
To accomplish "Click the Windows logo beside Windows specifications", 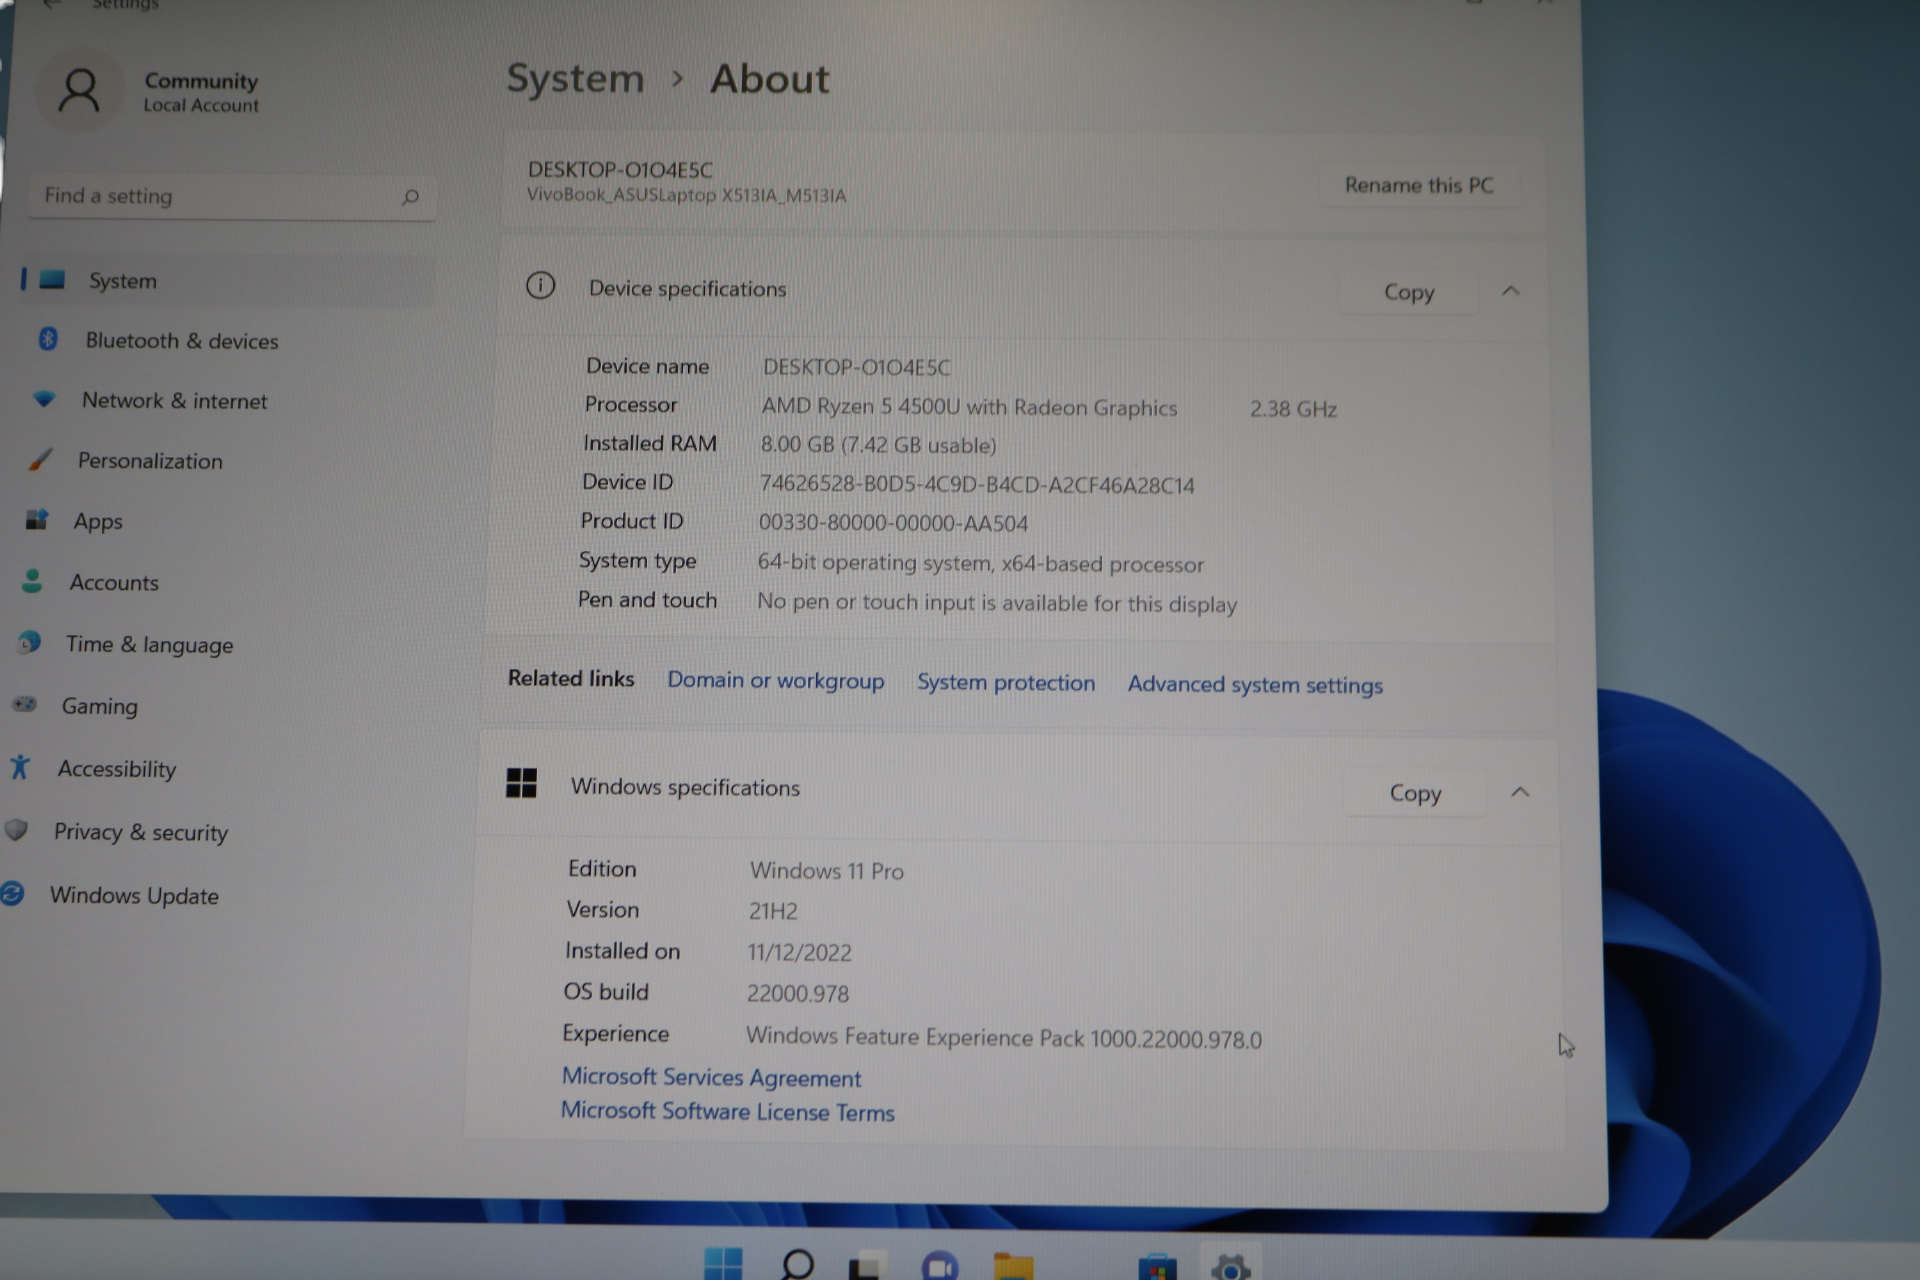I will click(521, 783).
